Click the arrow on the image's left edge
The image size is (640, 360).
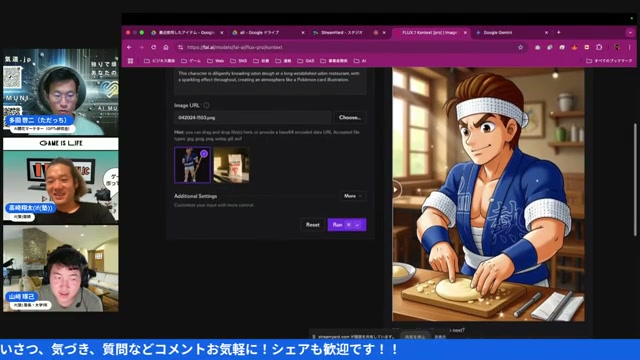click(x=396, y=190)
